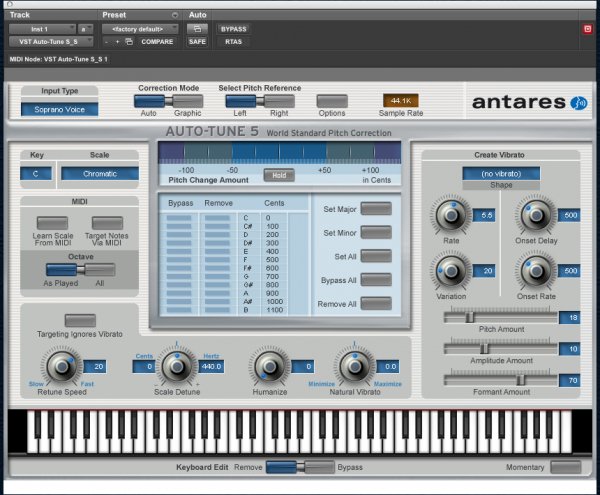
Task: Click the Sample Rate 44.1K display
Action: (x=401, y=101)
